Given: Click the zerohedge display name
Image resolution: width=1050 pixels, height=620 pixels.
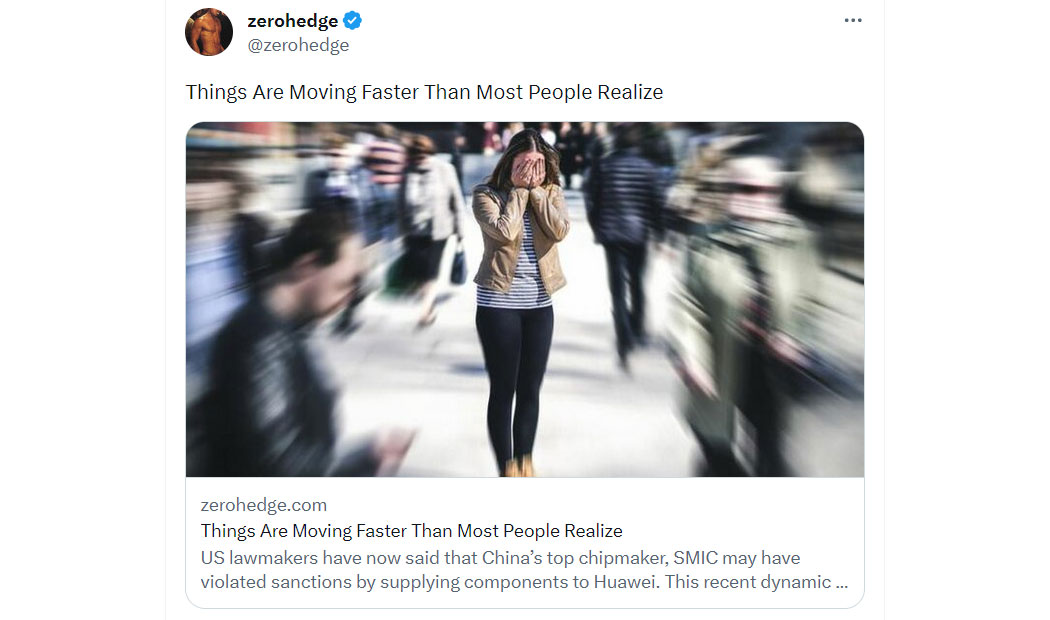Looking at the screenshot, I should coord(293,21).
